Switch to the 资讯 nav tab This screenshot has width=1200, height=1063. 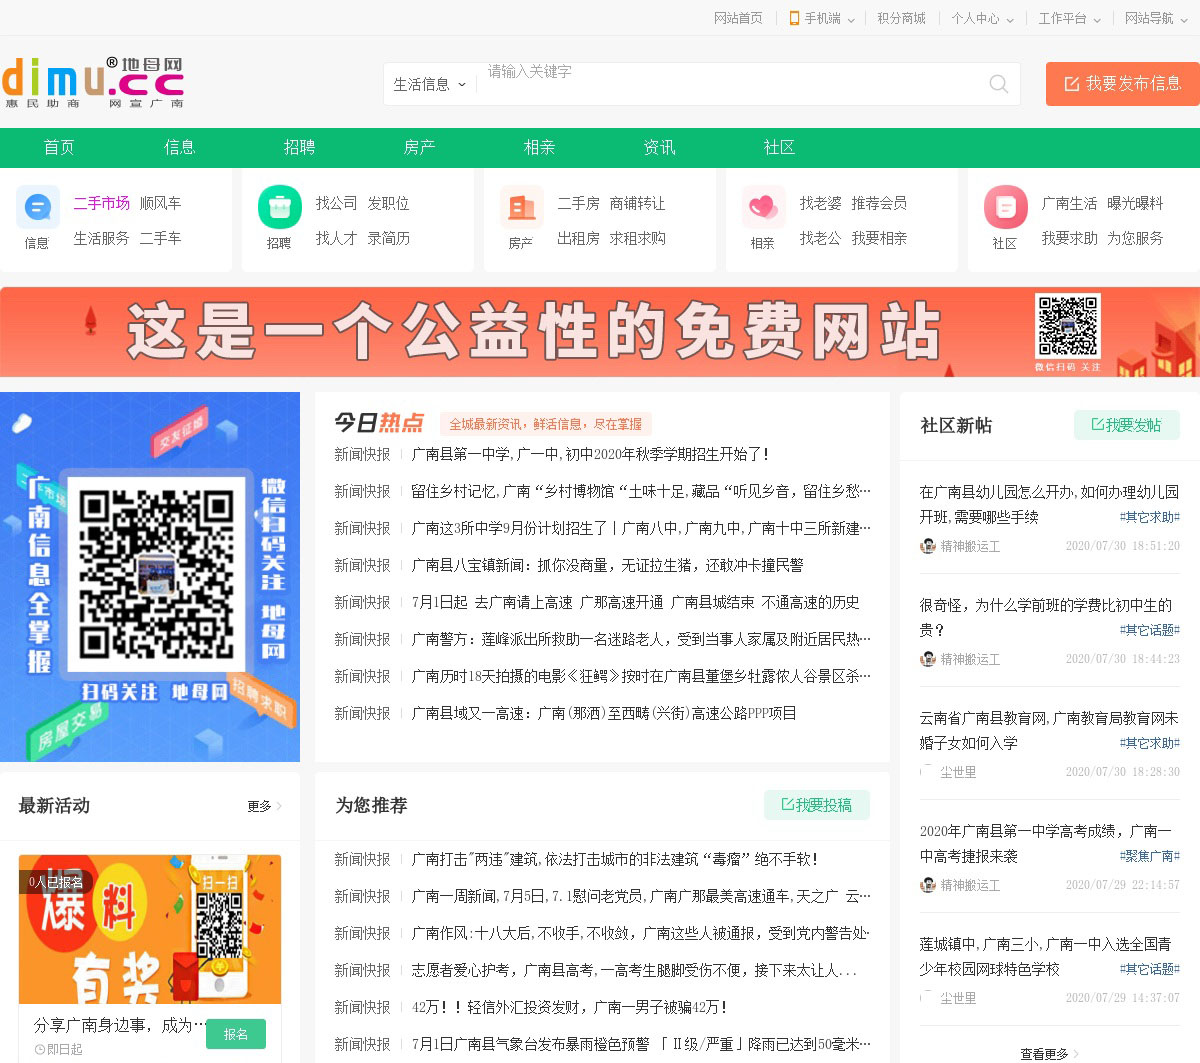pos(659,147)
